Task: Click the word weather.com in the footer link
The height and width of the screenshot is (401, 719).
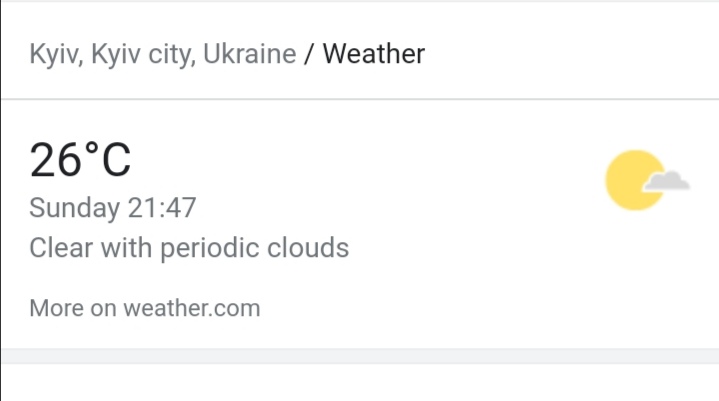Action: tap(192, 308)
